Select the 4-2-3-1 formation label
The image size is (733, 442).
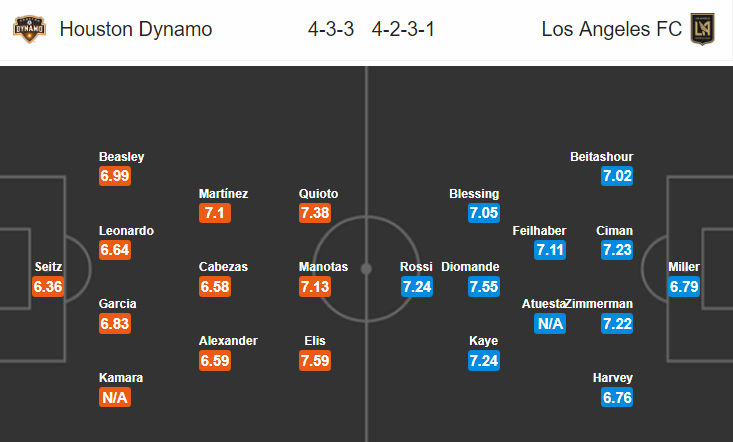tap(403, 29)
